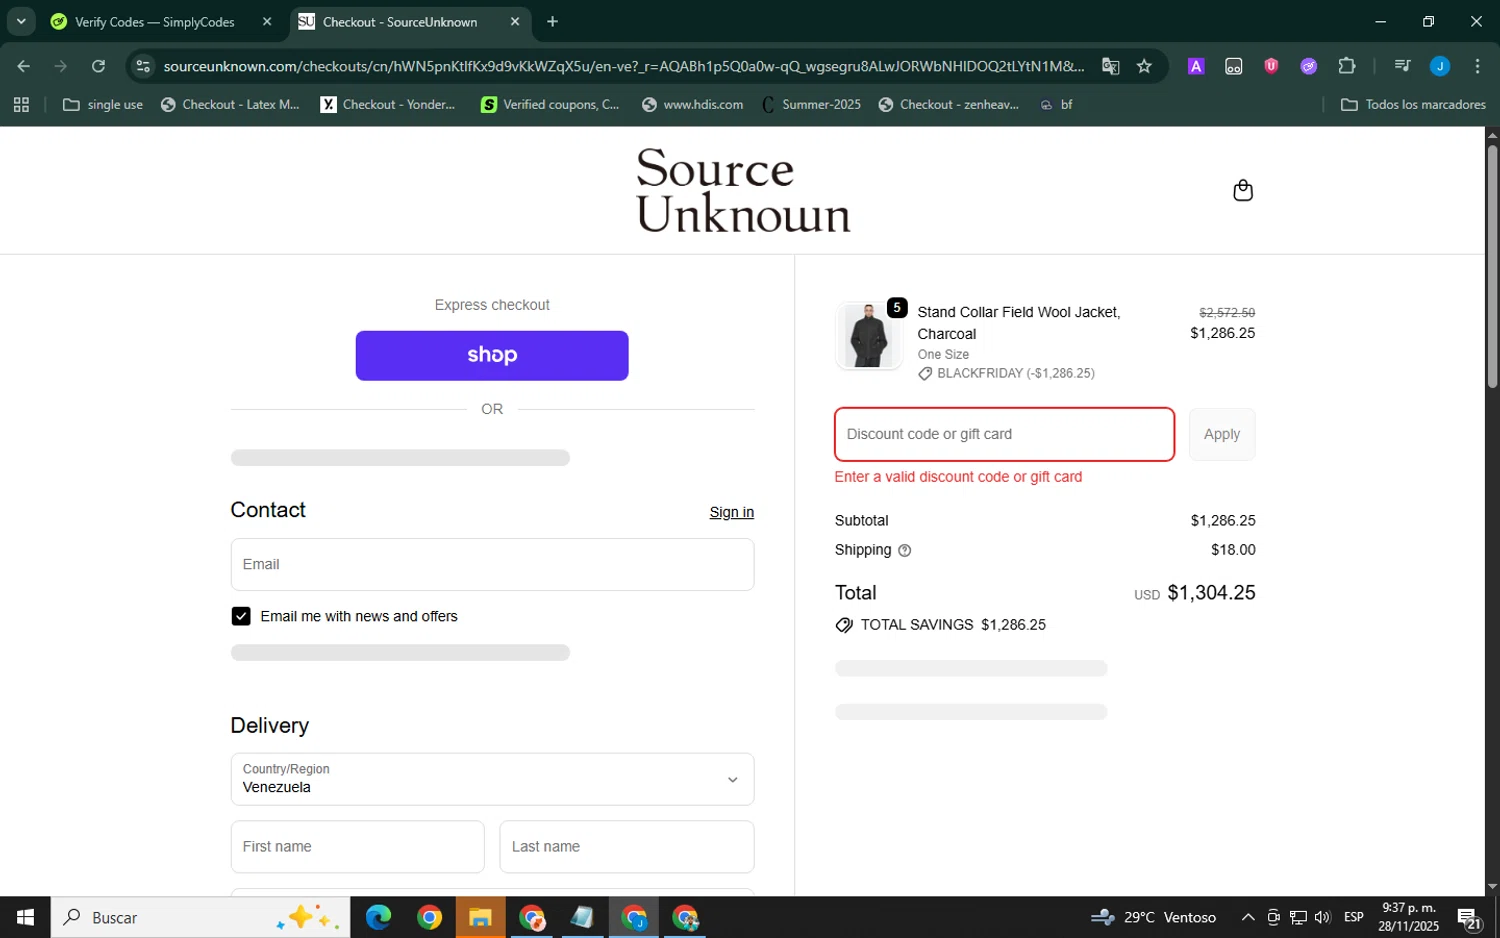This screenshot has width=1500, height=938.
Task: Open the notification center icon
Action: point(1469,917)
